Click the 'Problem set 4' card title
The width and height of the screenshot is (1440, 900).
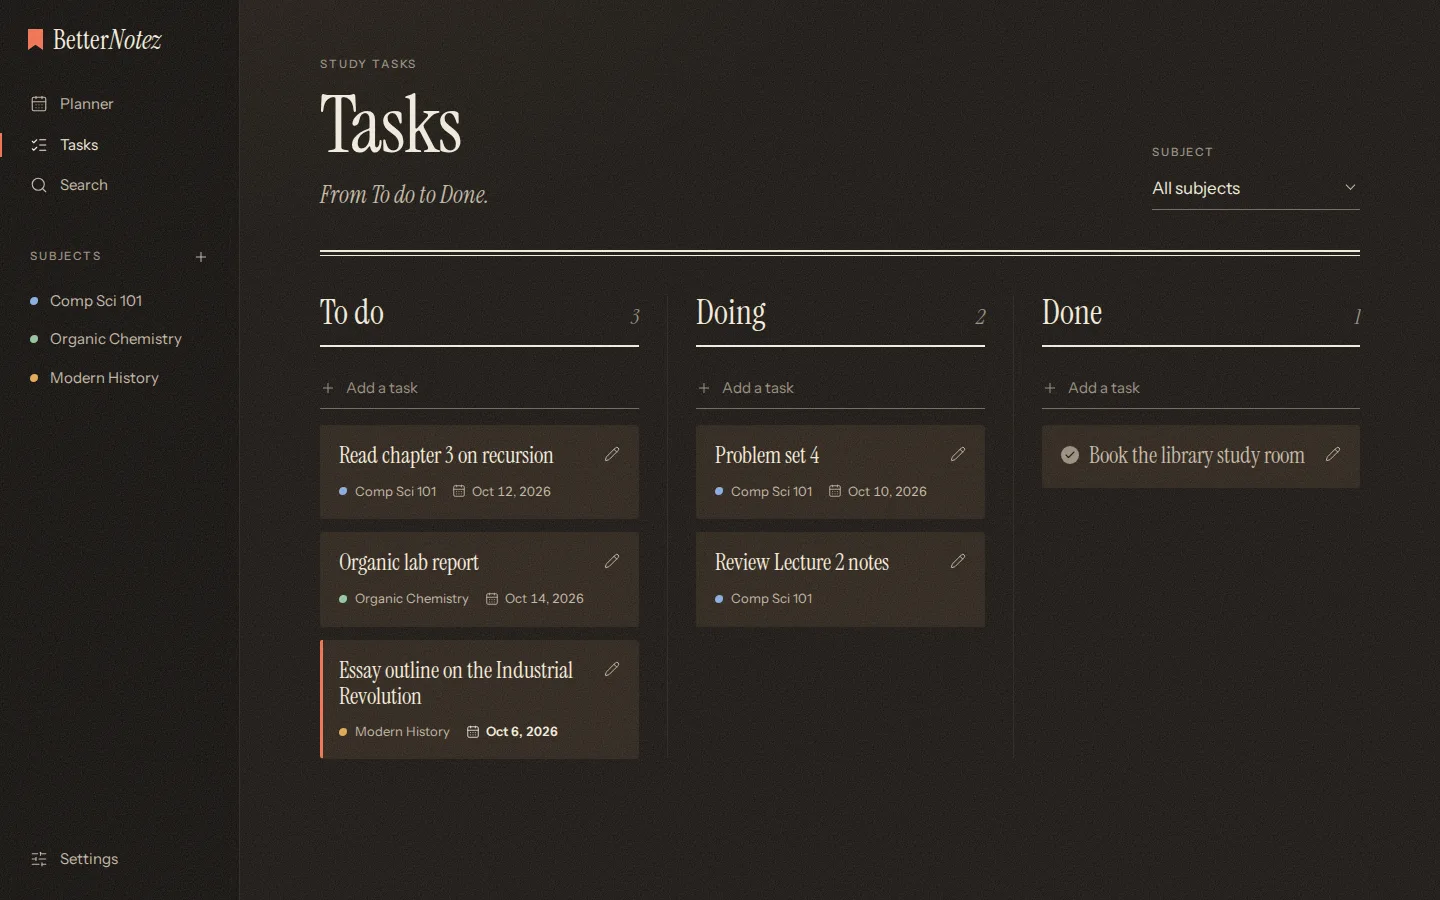point(767,455)
